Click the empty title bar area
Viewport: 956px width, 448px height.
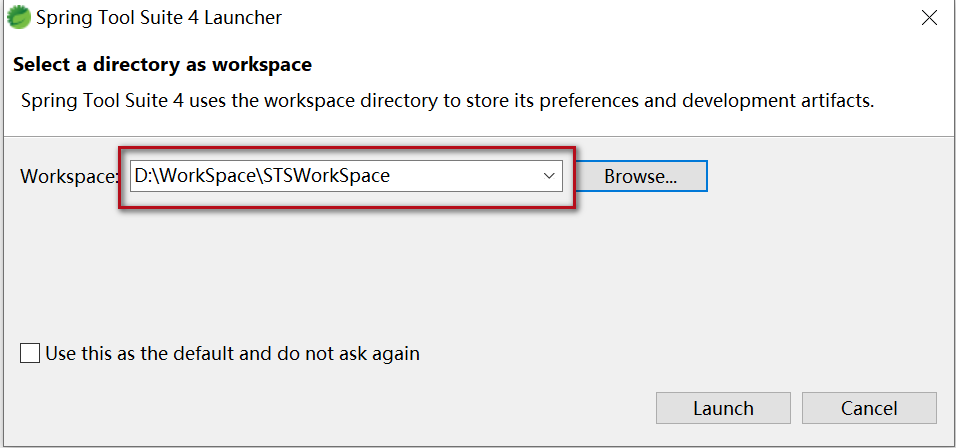pos(600,18)
